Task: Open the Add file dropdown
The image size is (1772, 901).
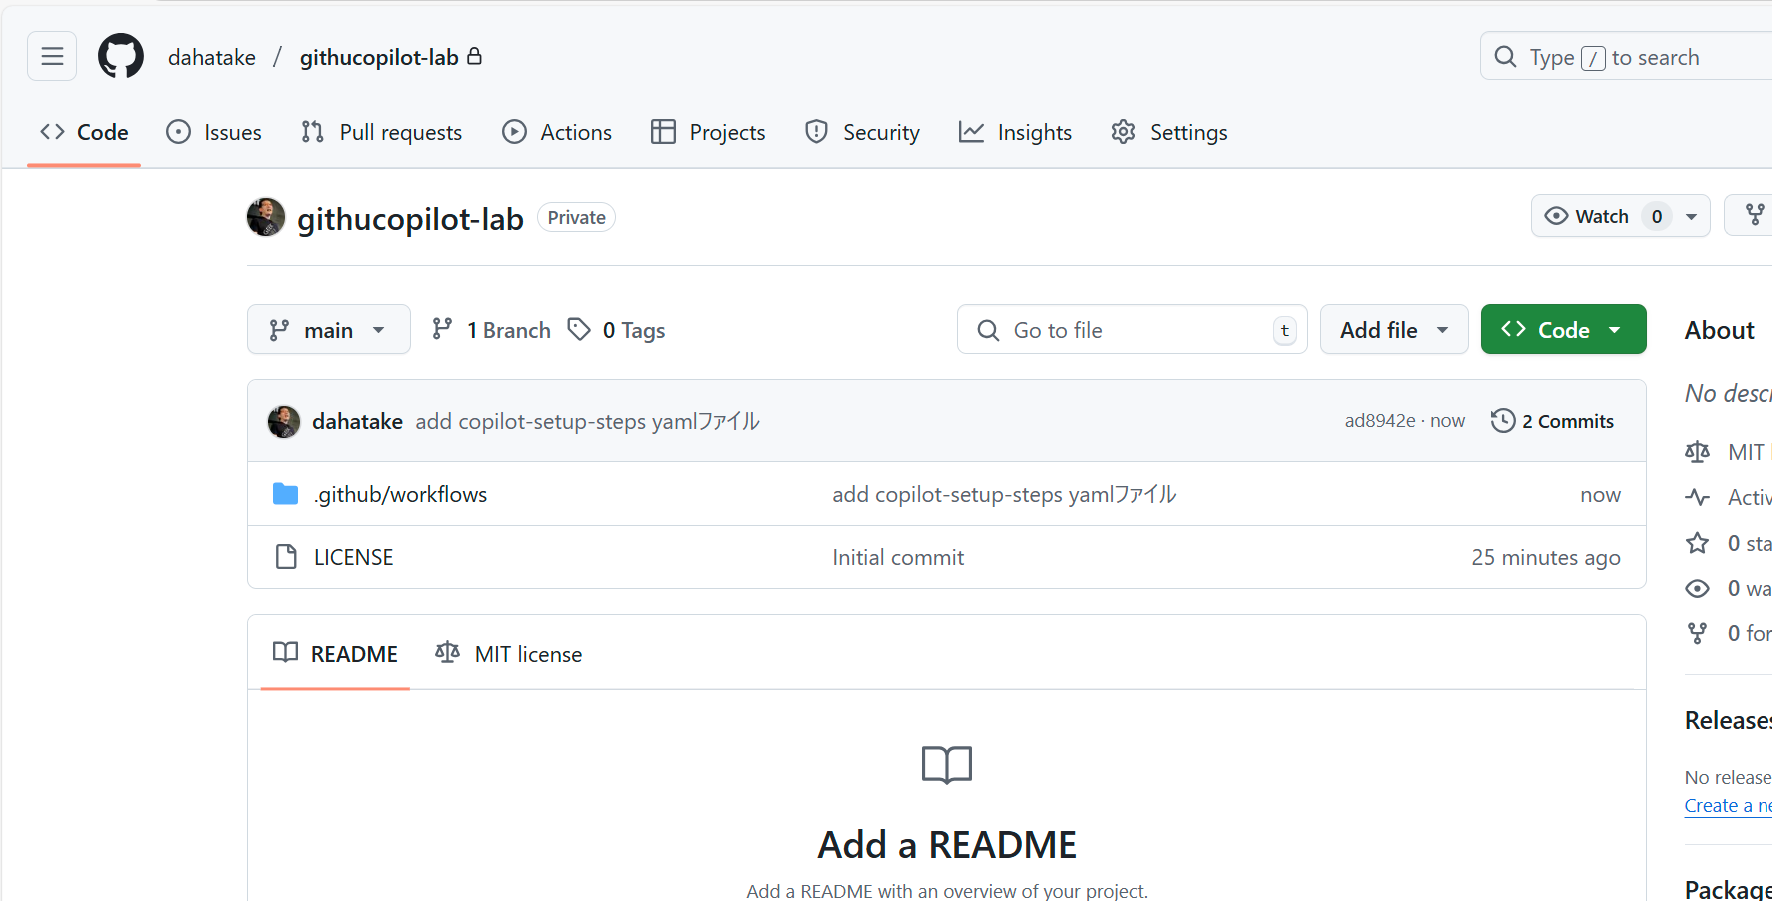Action: (1393, 329)
